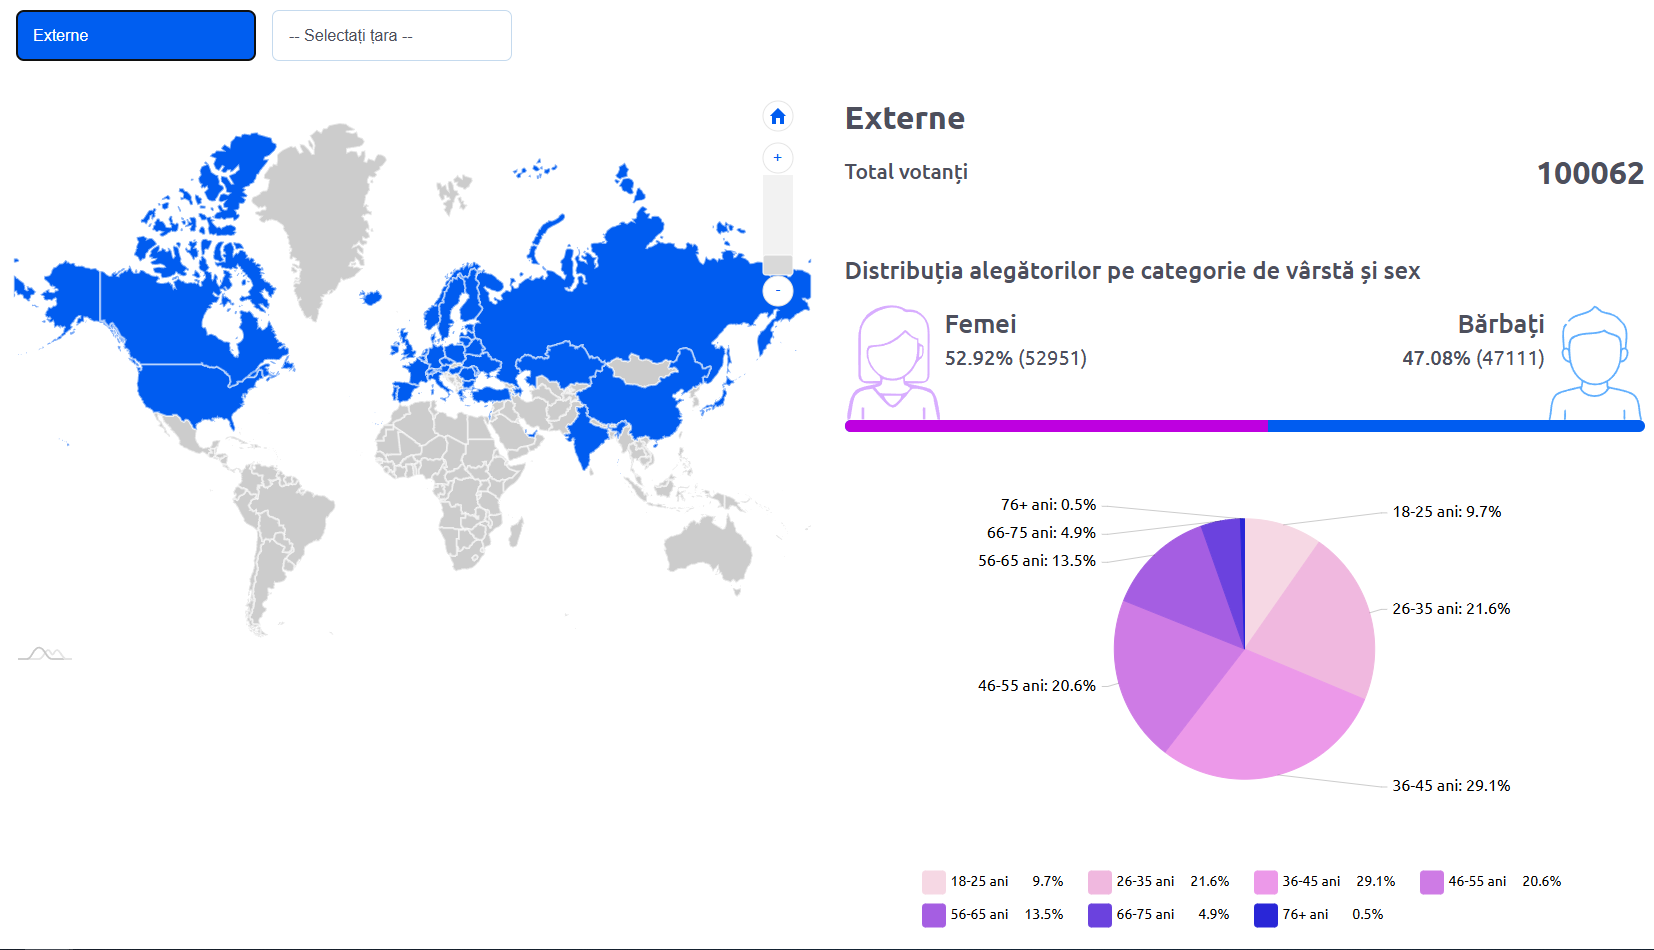Zoom in with the map plus button

[778, 158]
